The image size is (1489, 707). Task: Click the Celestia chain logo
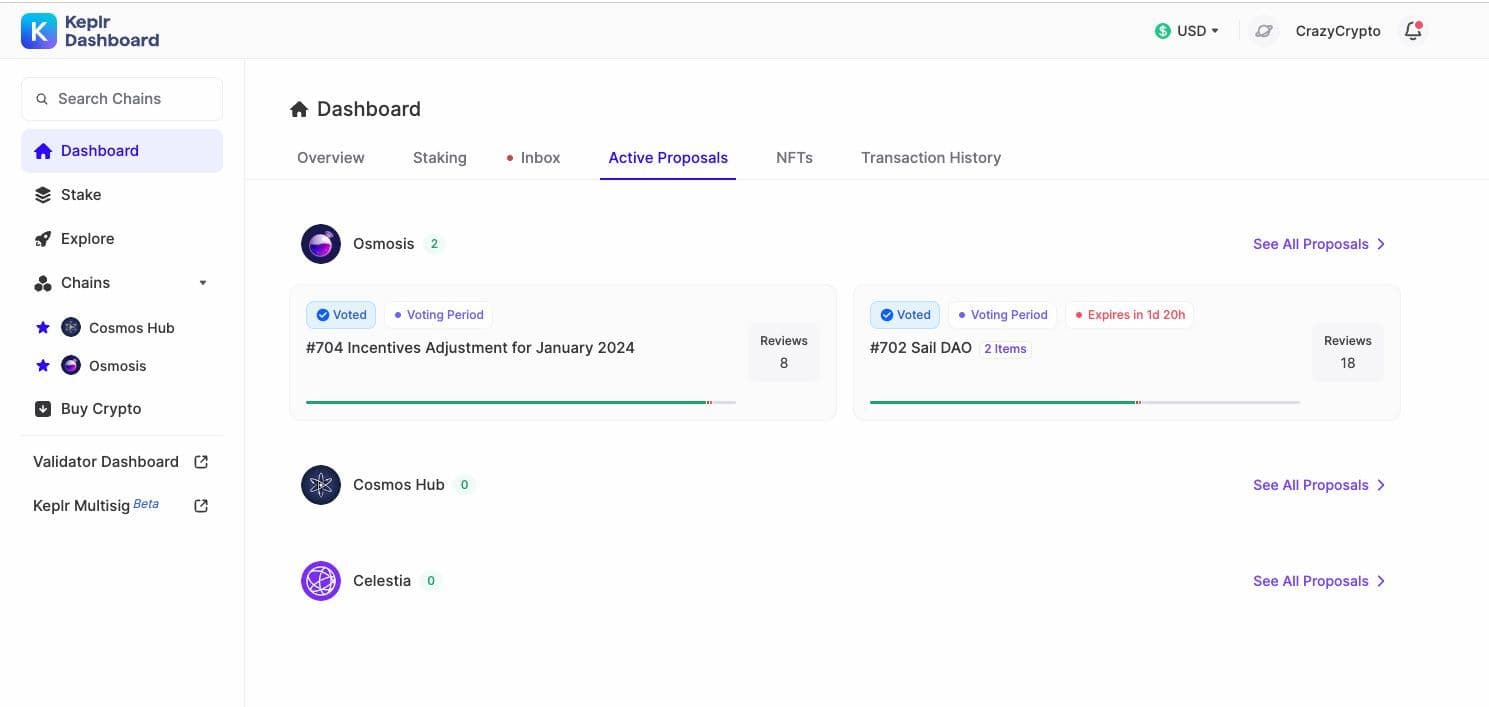(321, 581)
